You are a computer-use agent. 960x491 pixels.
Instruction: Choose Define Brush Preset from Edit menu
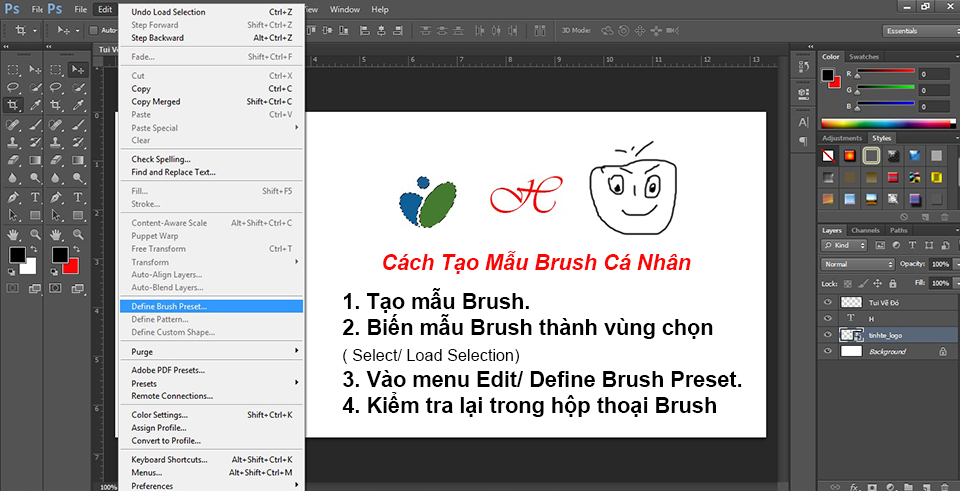[211, 306]
